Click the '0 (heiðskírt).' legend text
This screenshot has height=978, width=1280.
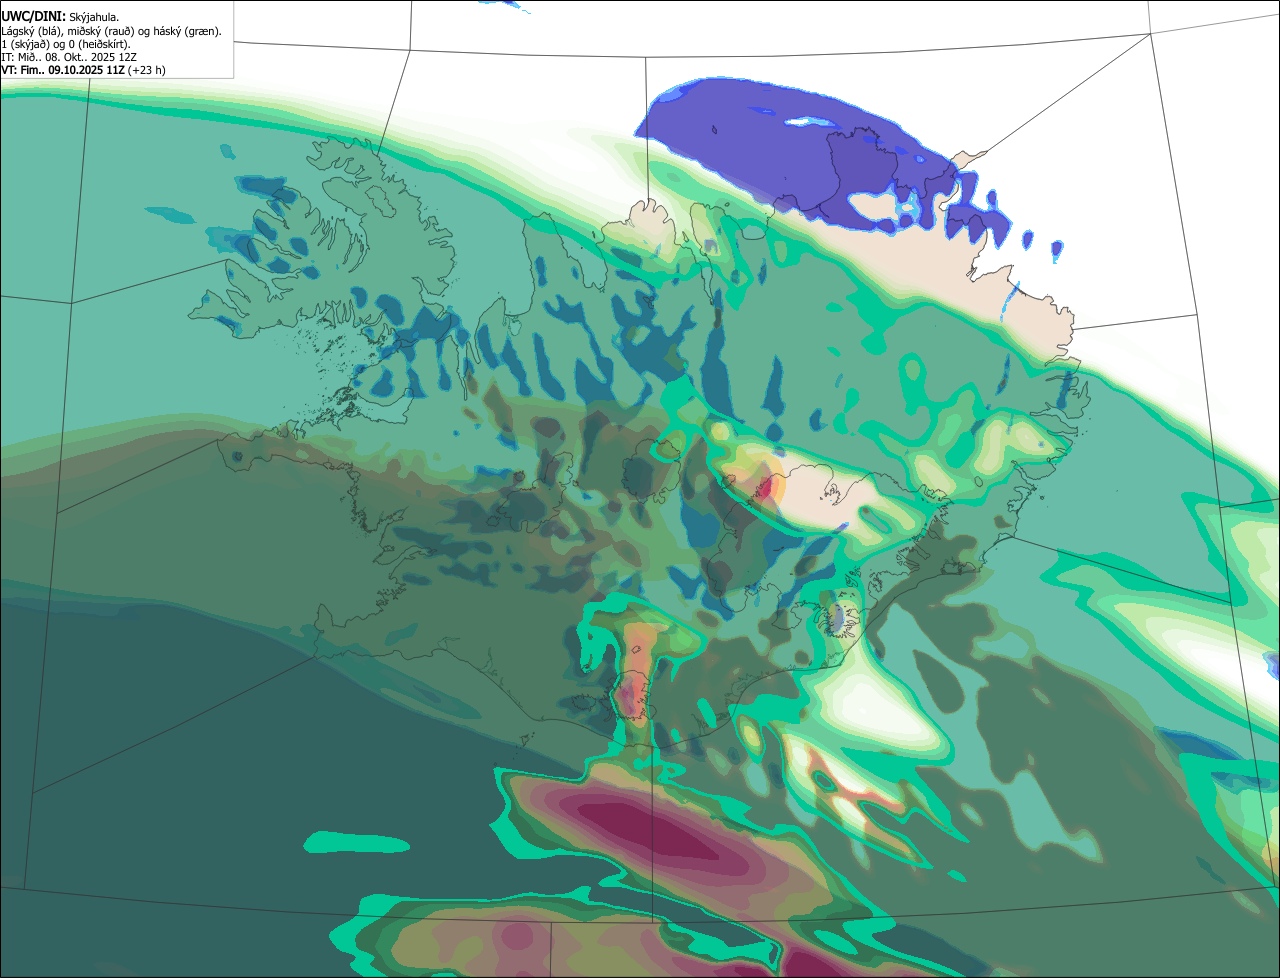[99, 45]
